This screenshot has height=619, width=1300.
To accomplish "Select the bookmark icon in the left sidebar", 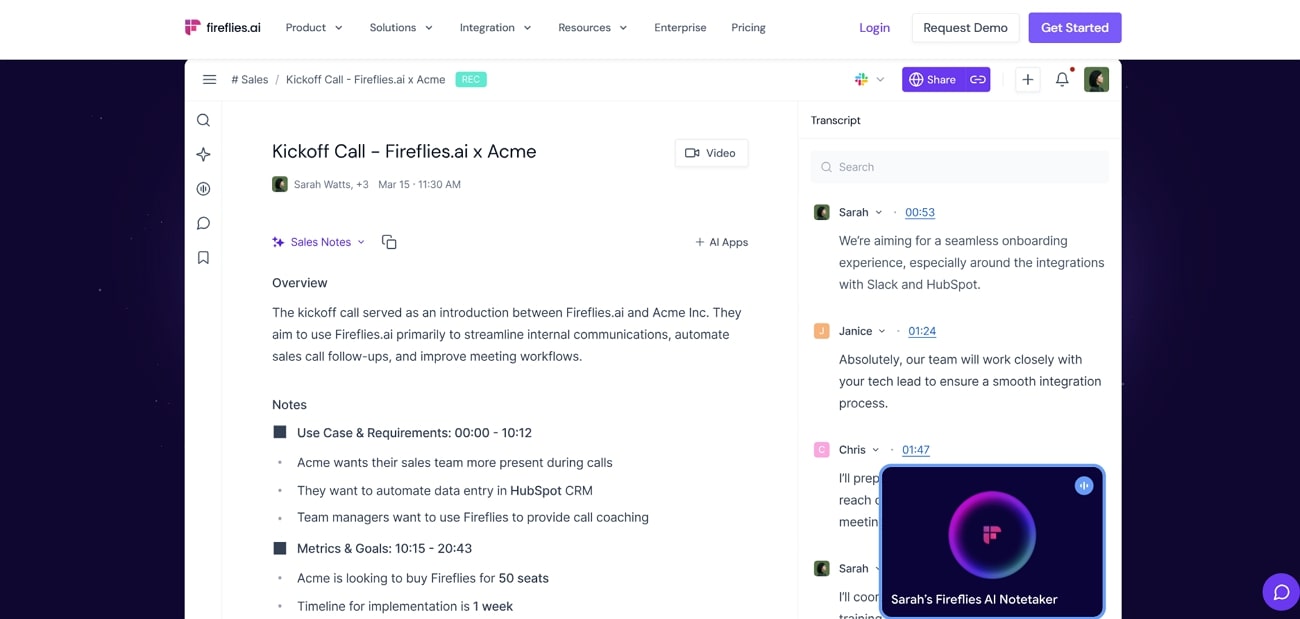I will [203, 256].
